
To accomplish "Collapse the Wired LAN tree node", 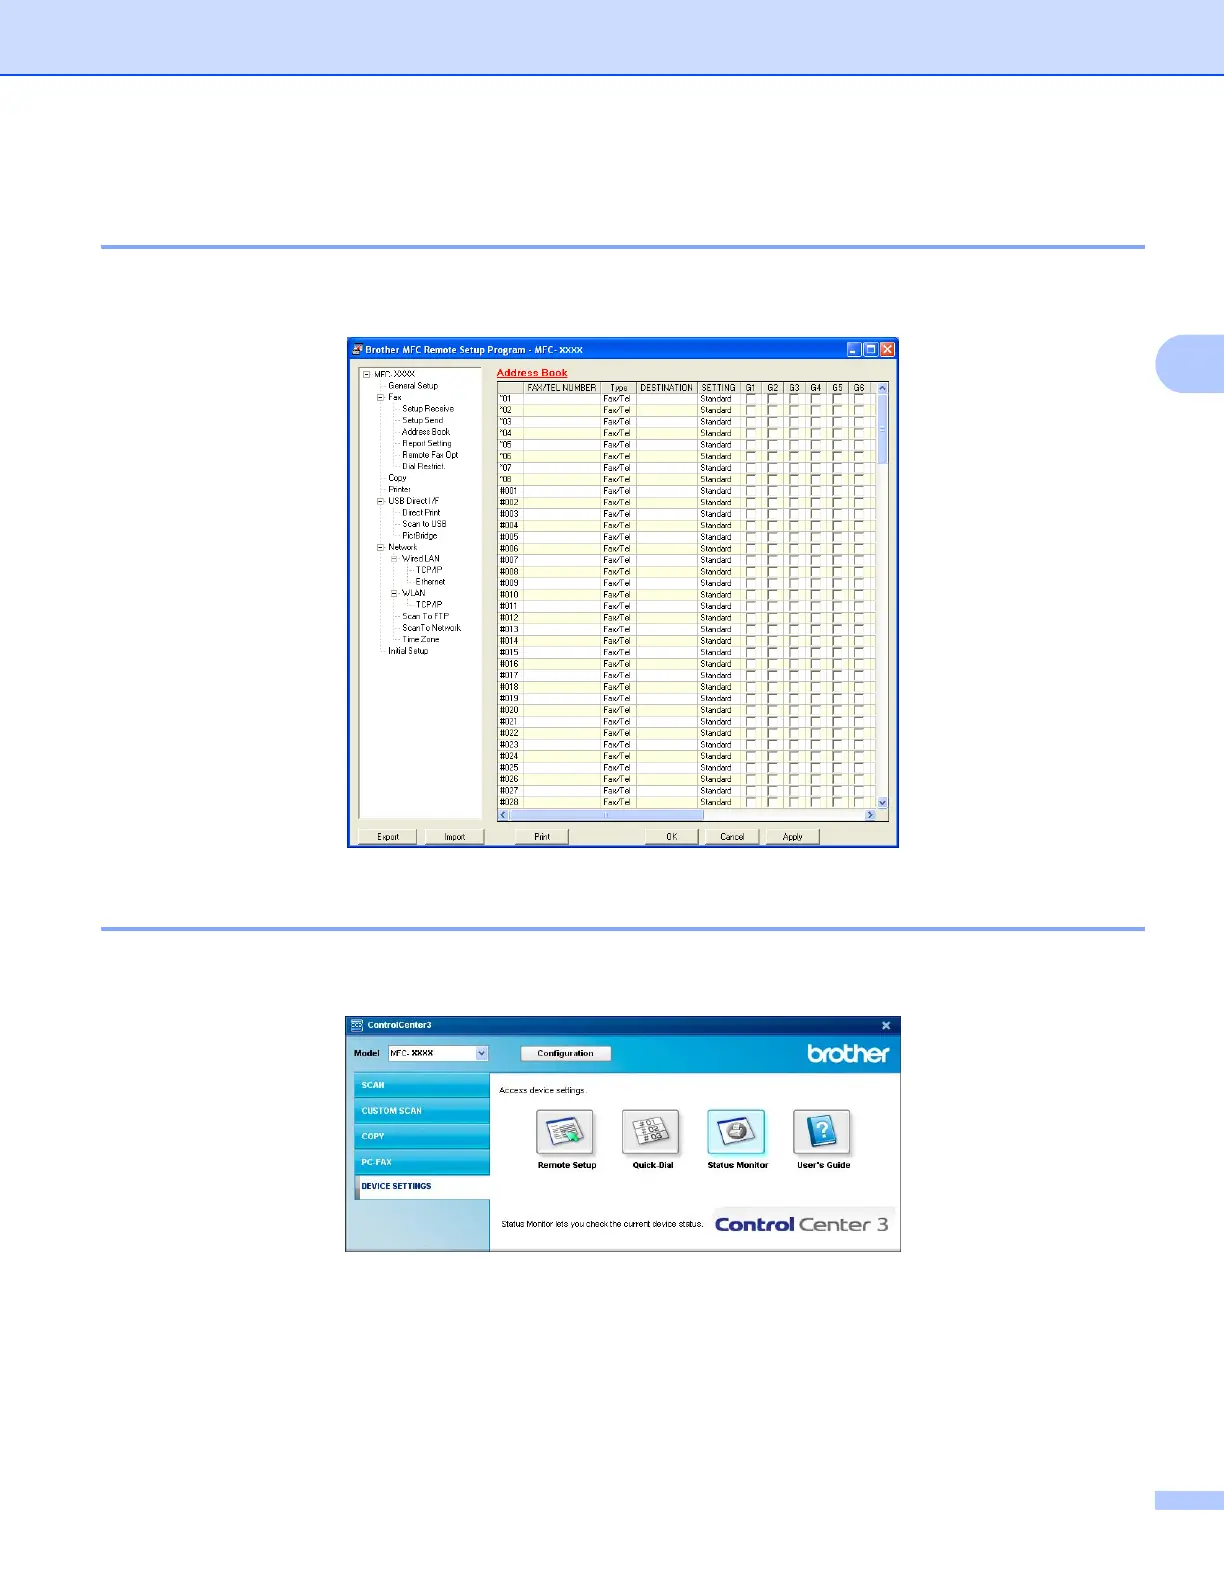I will click(x=395, y=559).
